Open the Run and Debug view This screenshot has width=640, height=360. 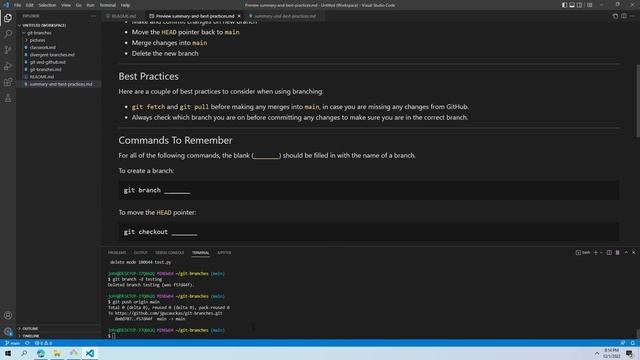[x=8, y=66]
